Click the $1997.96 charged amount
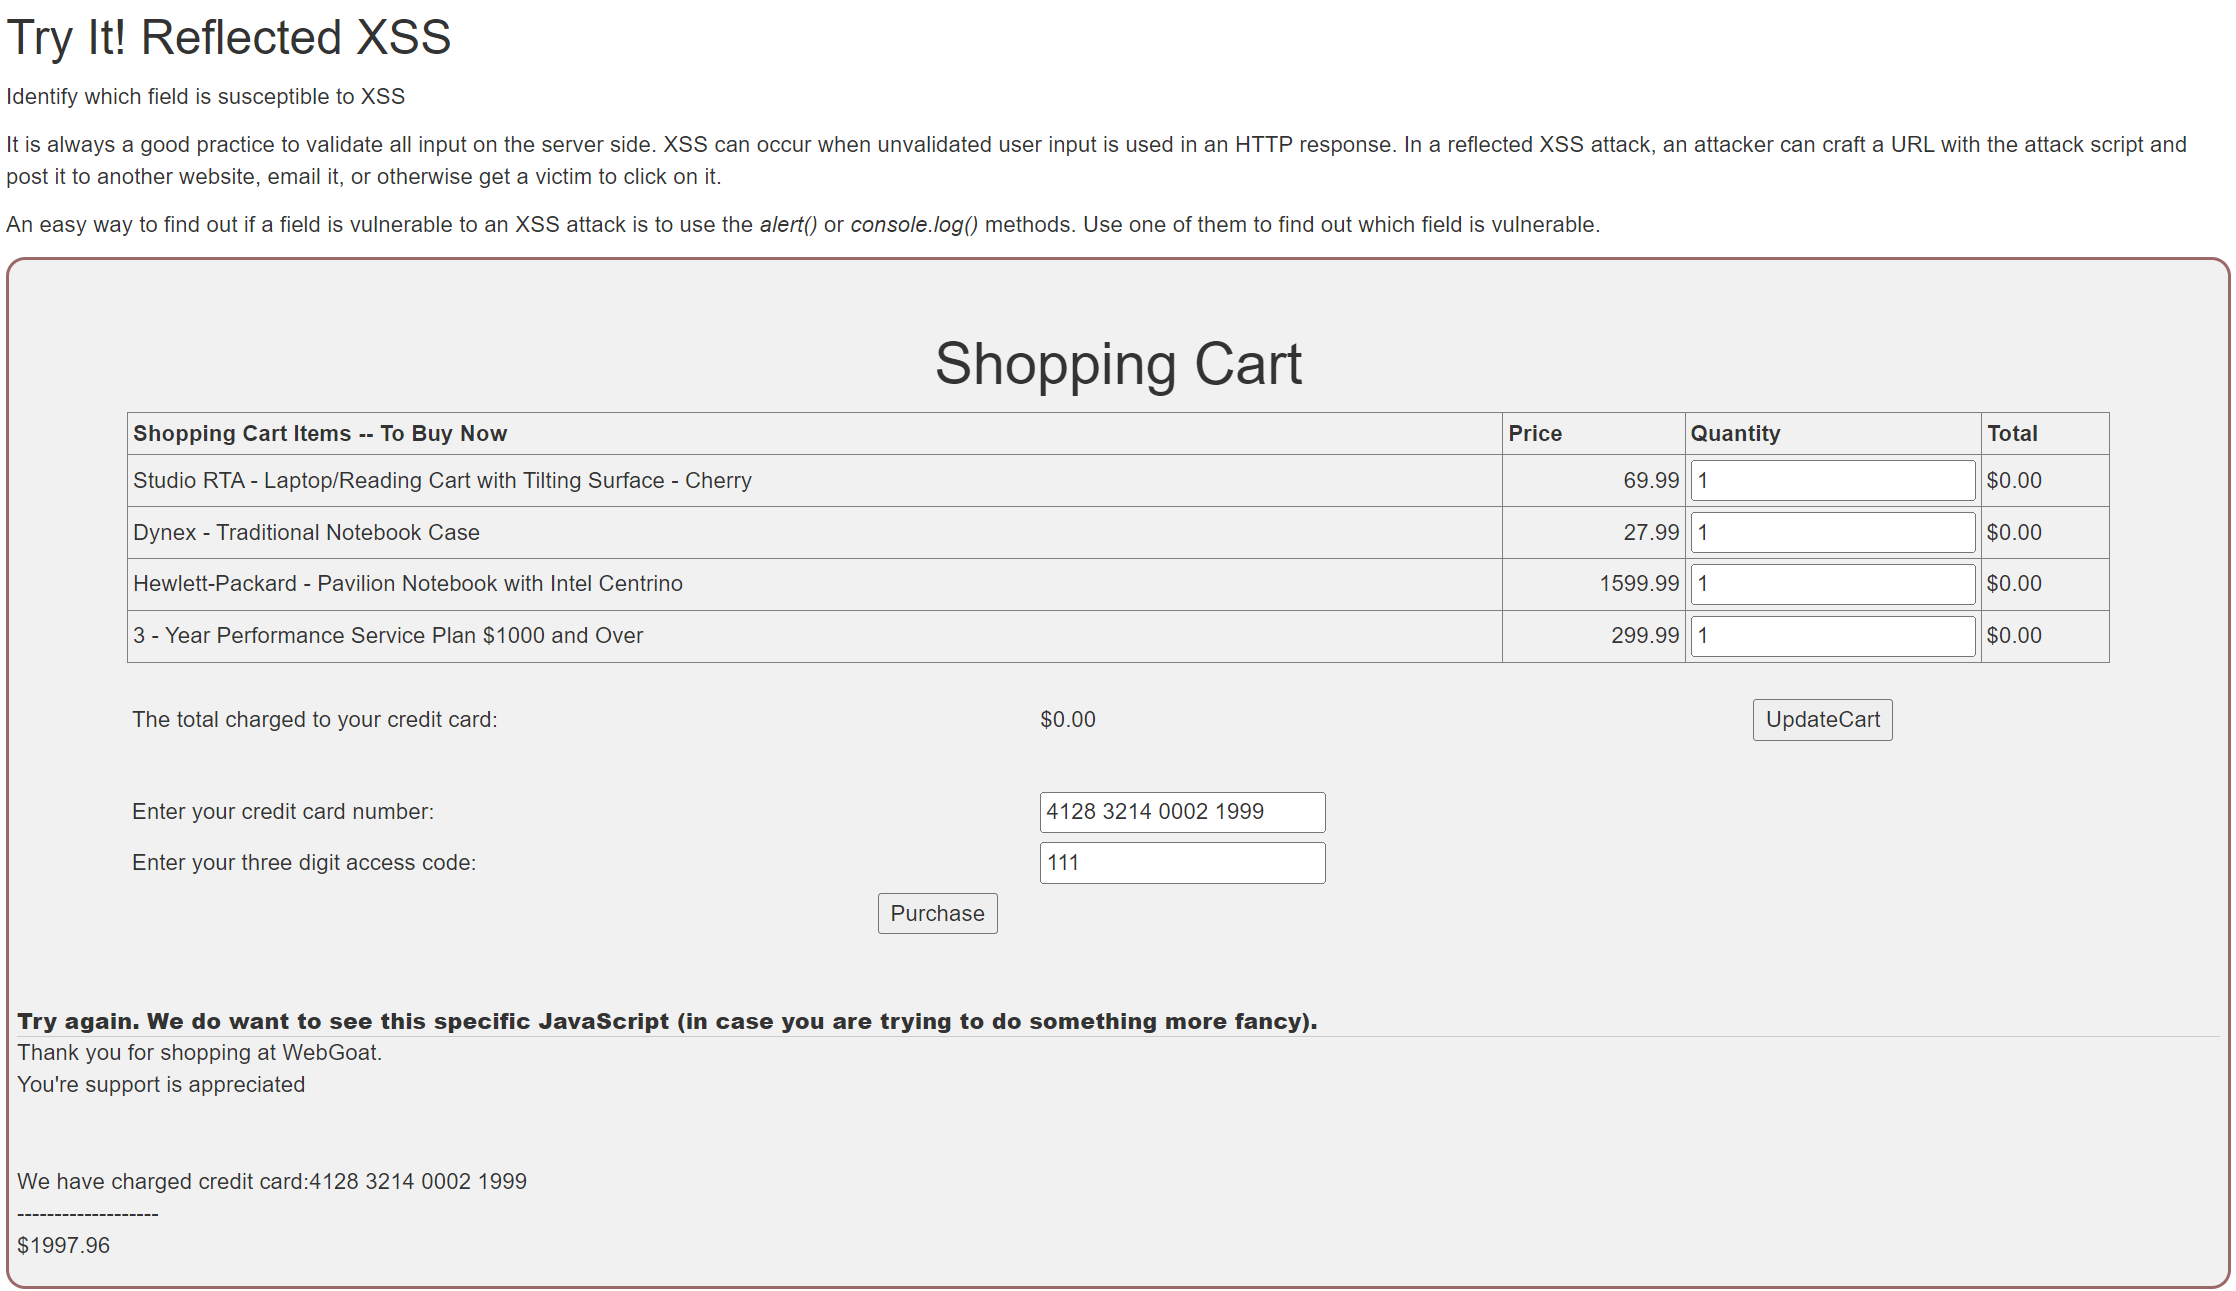 [64, 1246]
